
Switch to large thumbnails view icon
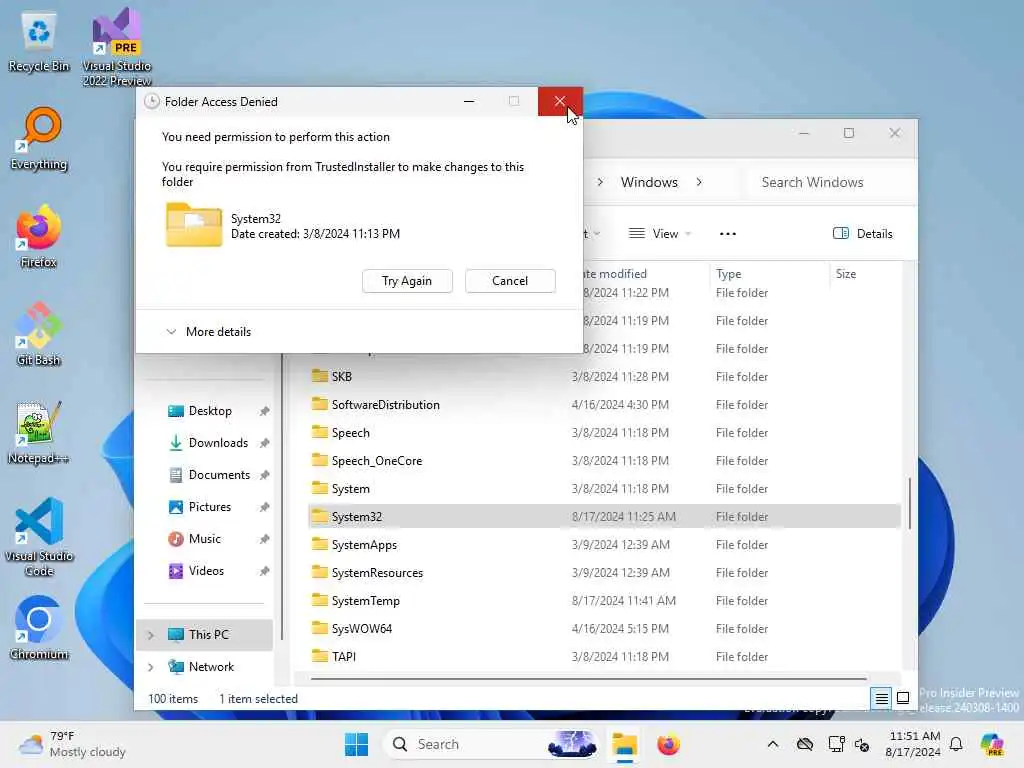pos(903,699)
